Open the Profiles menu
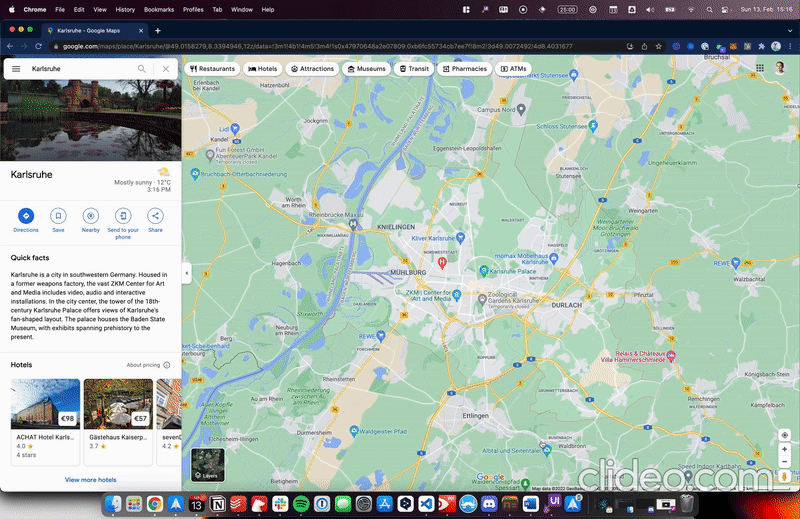This screenshot has height=519, width=800. (193, 10)
